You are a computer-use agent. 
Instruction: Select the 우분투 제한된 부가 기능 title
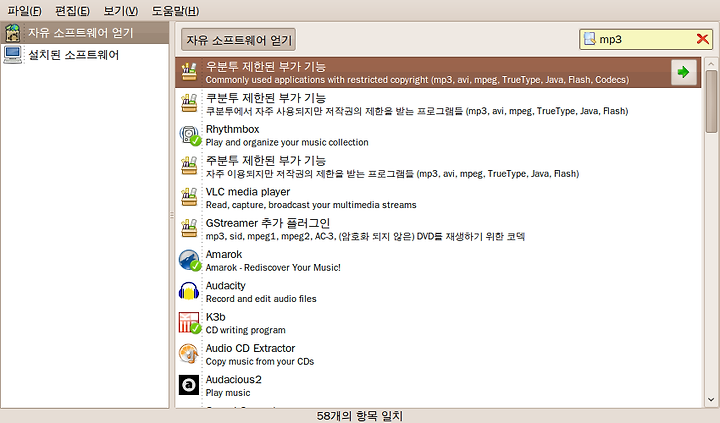[x=266, y=67]
